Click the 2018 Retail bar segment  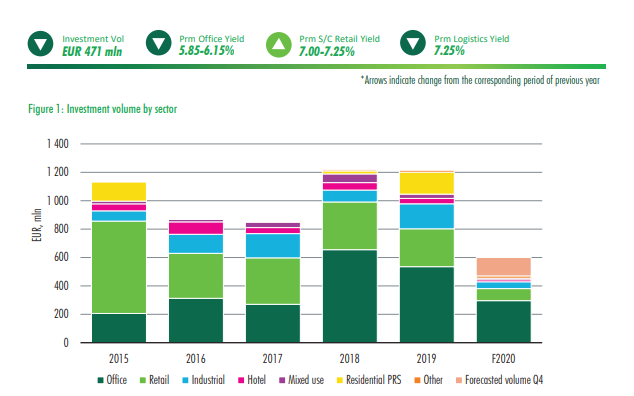(350, 226)
